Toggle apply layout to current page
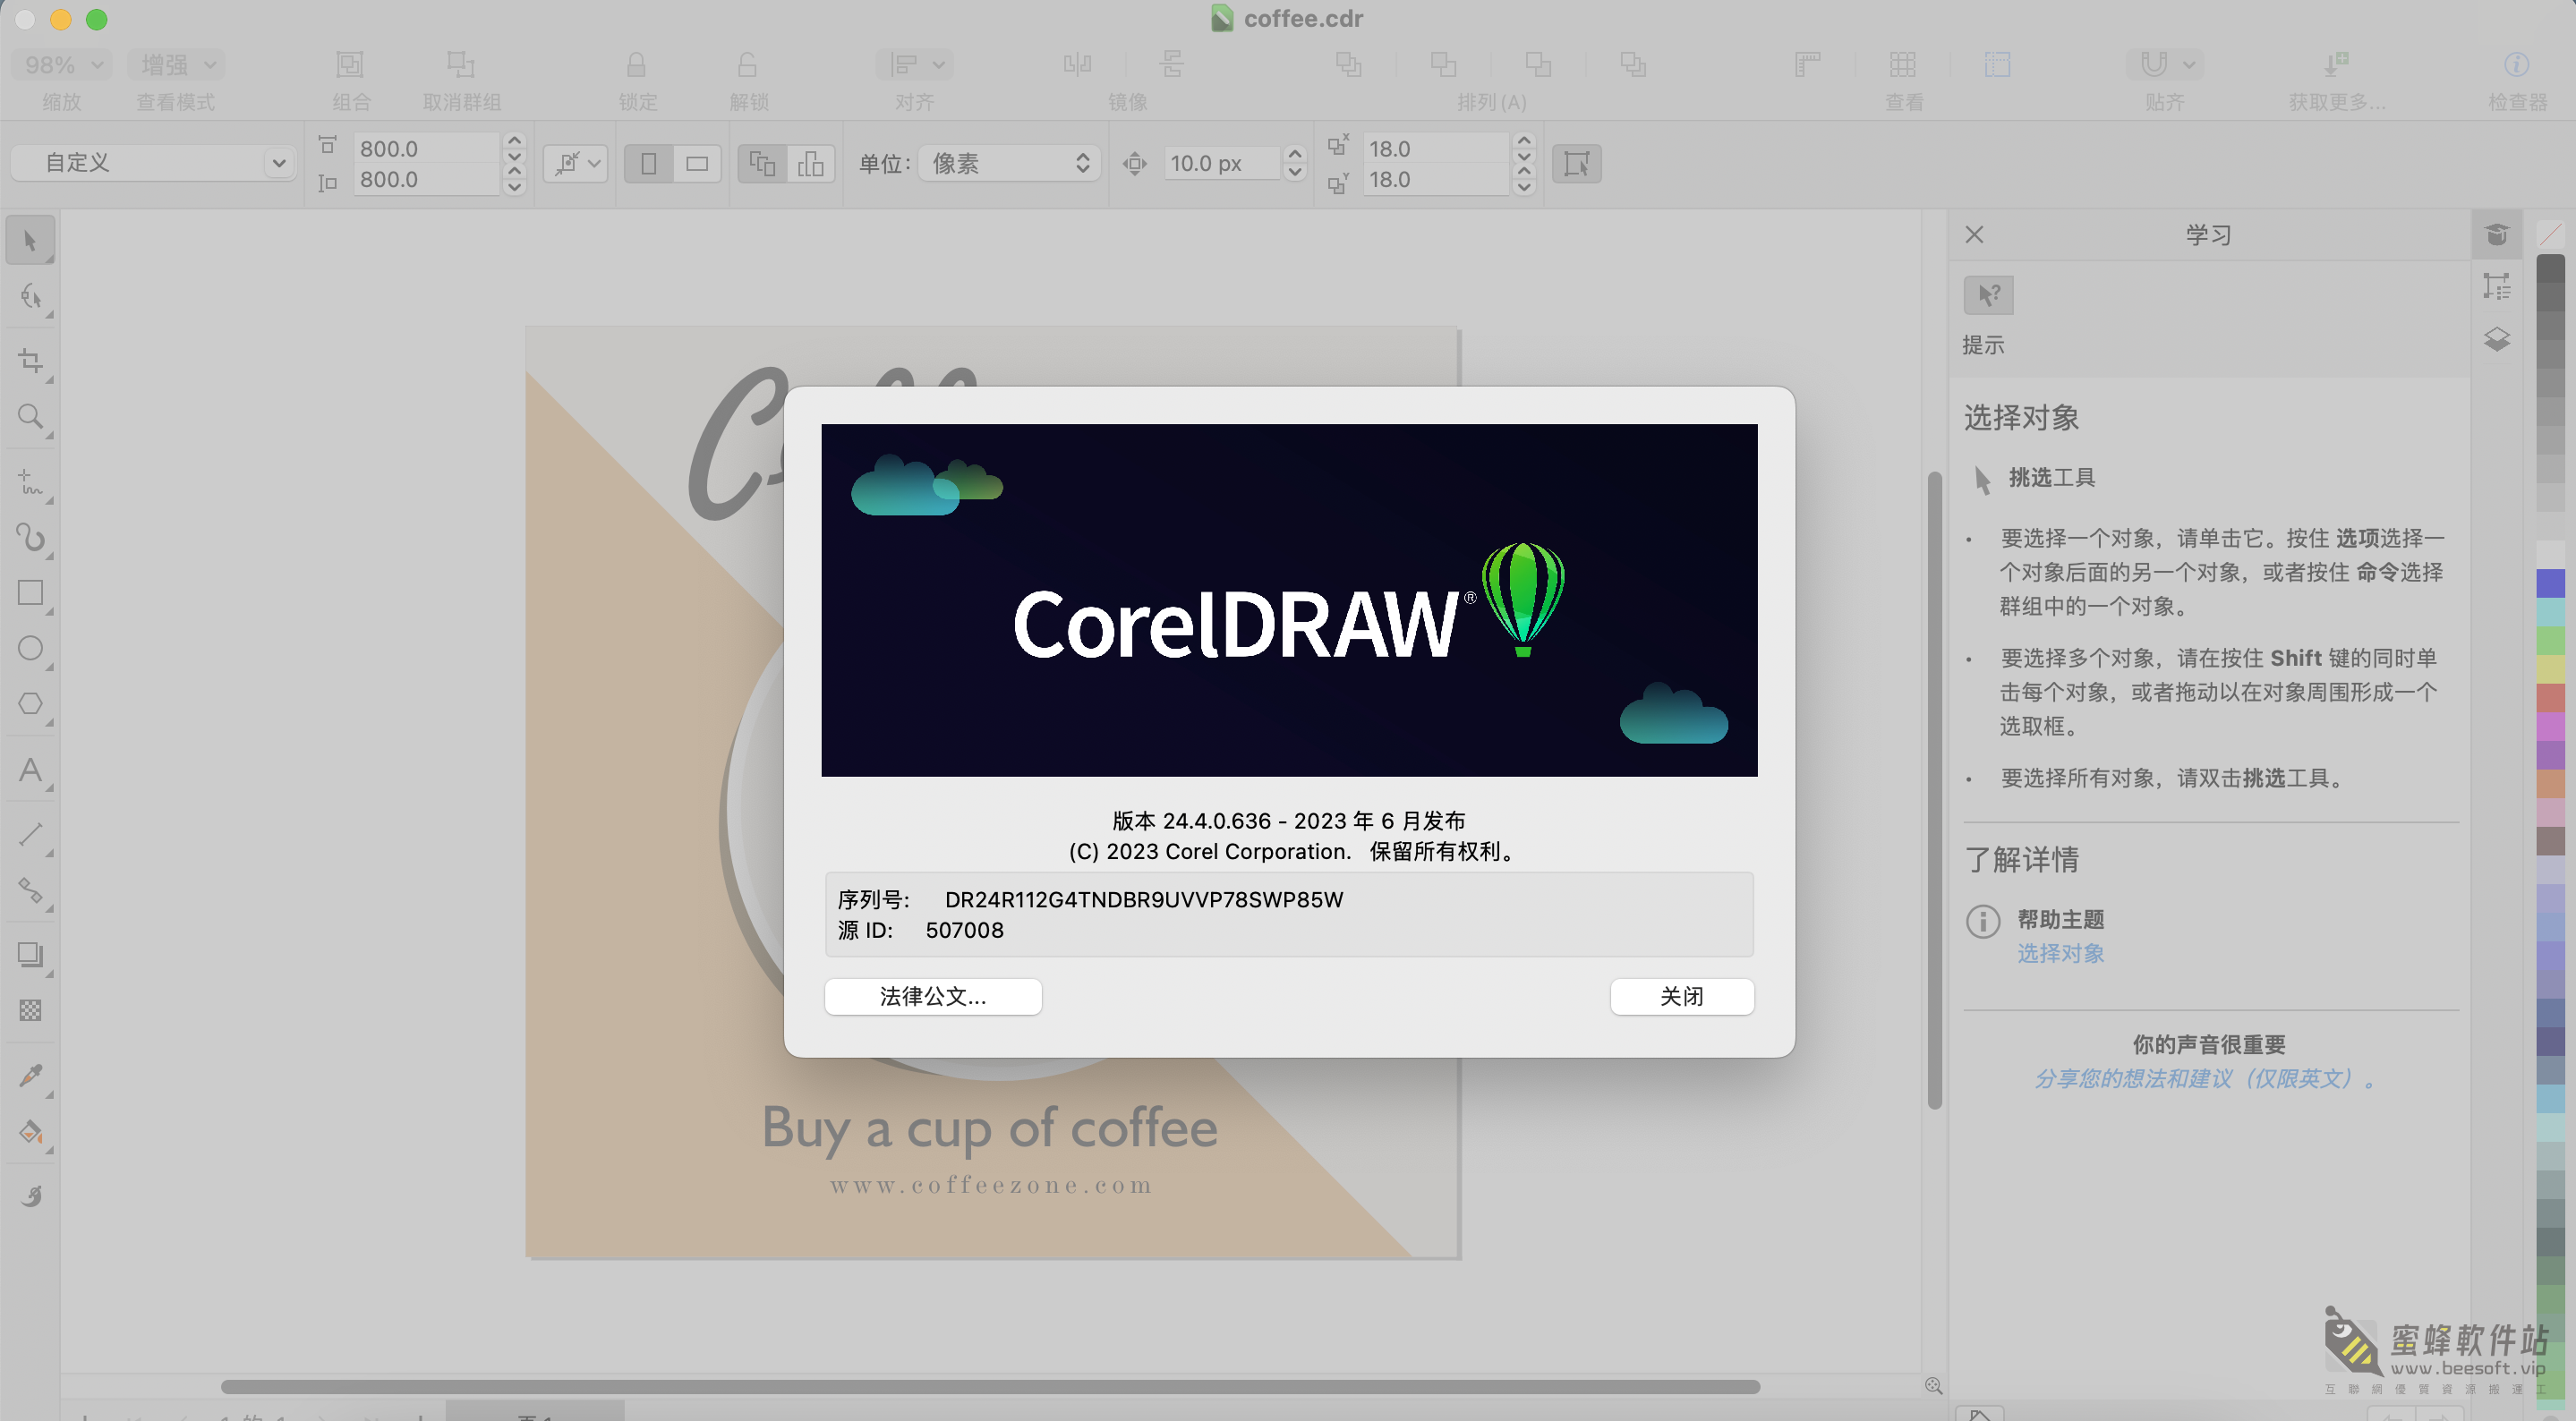The height and width of the screenshot is (1421, 2576). 811,163
